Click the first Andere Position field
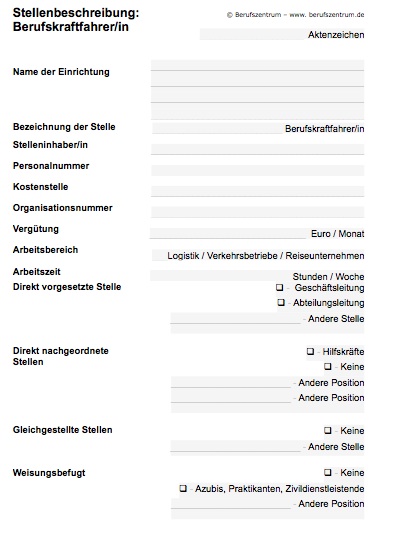This screenshot has height=539, width=394. click(231, 382)
